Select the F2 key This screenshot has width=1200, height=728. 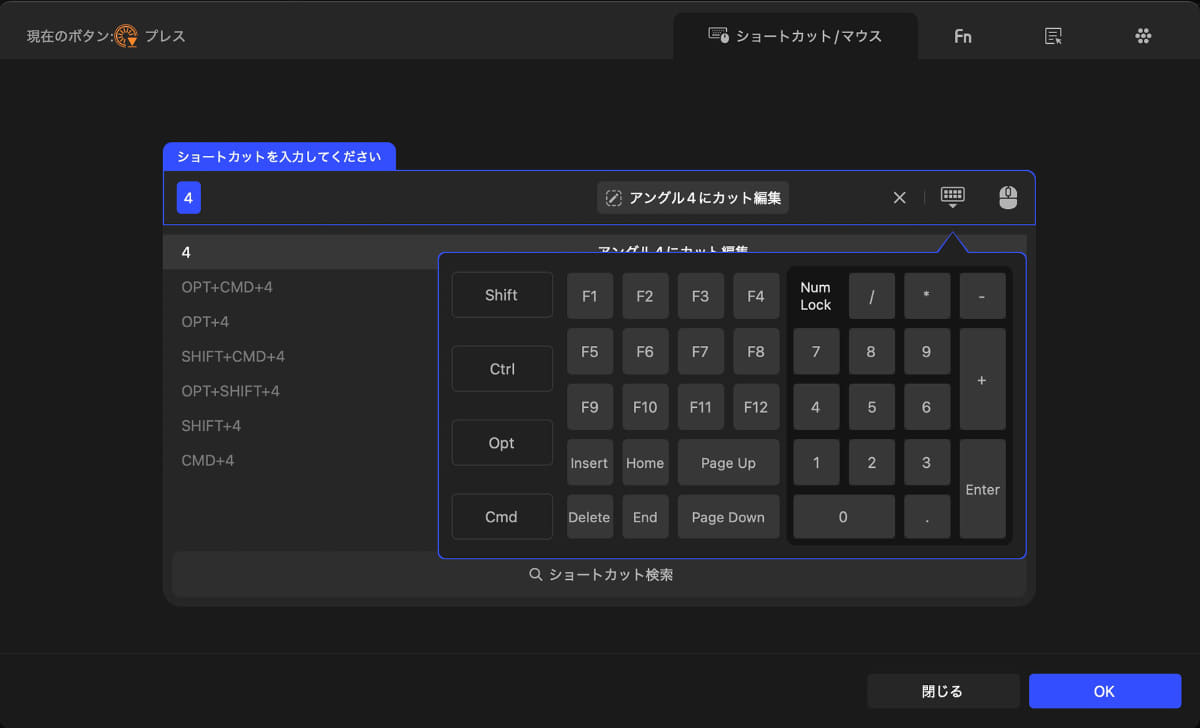645,296
